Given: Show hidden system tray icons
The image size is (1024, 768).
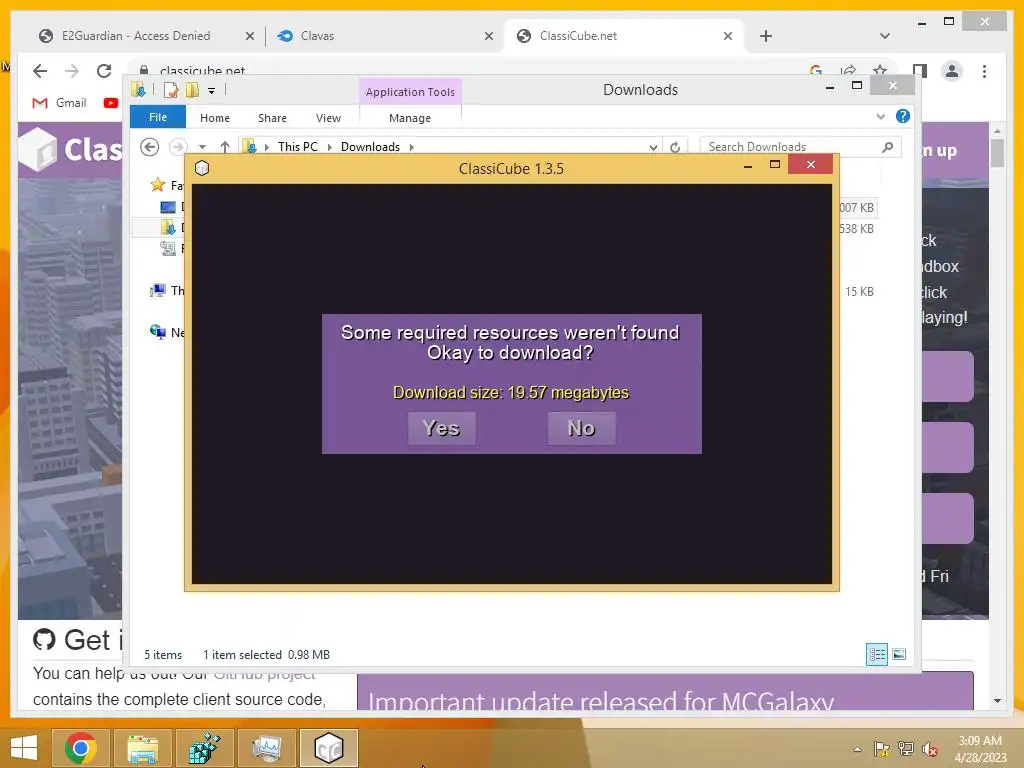Looking at the screenshot, I should point(857,749).
